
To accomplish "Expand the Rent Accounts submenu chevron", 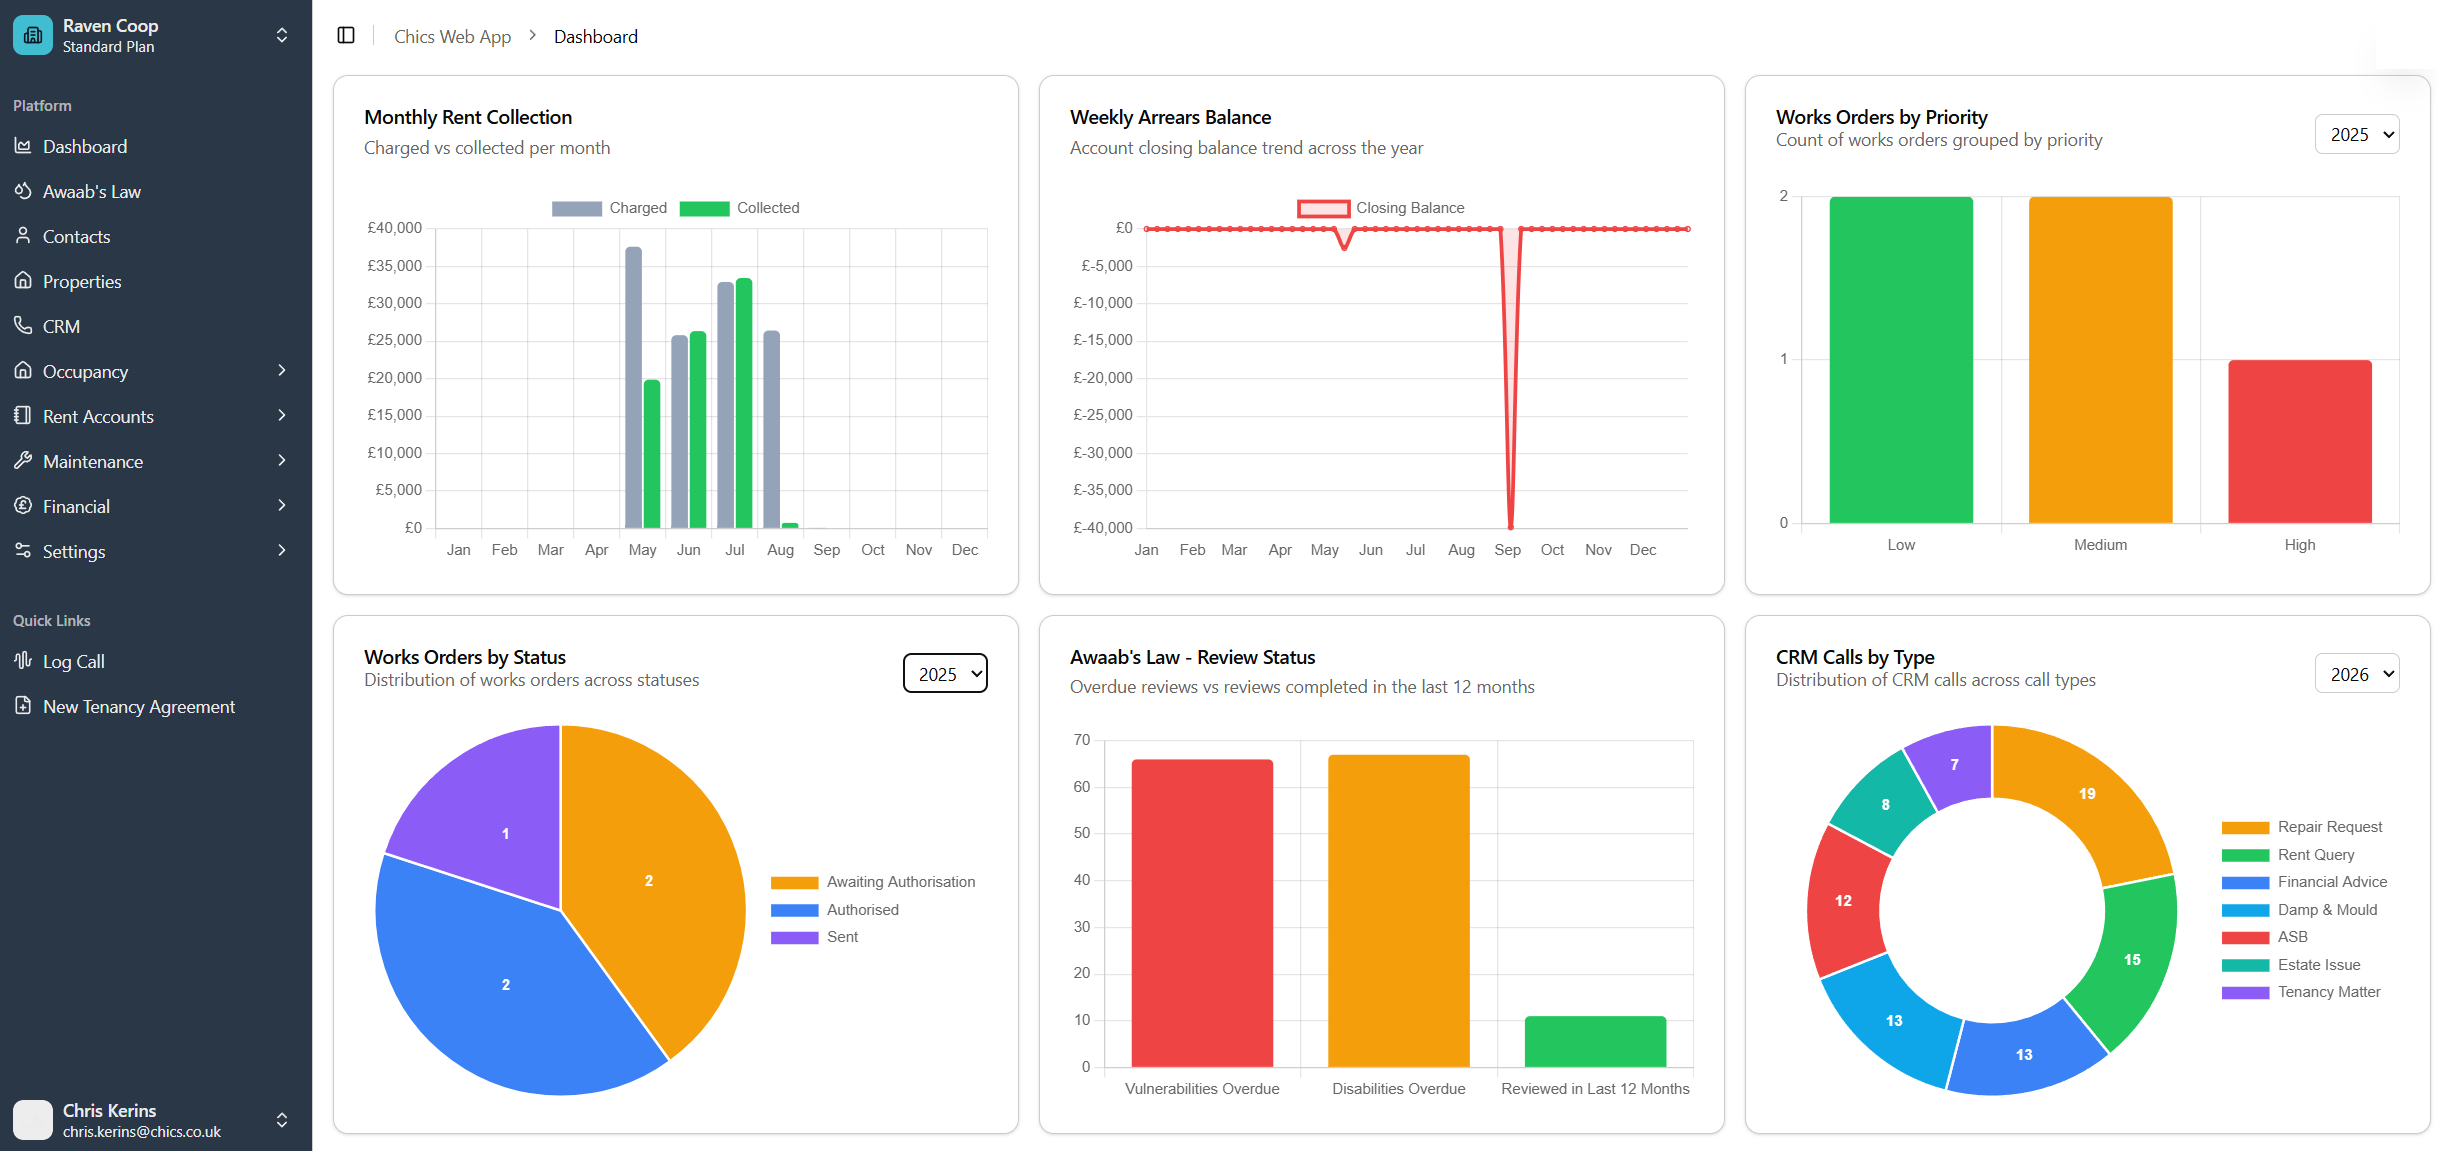I will pos(282,415).
